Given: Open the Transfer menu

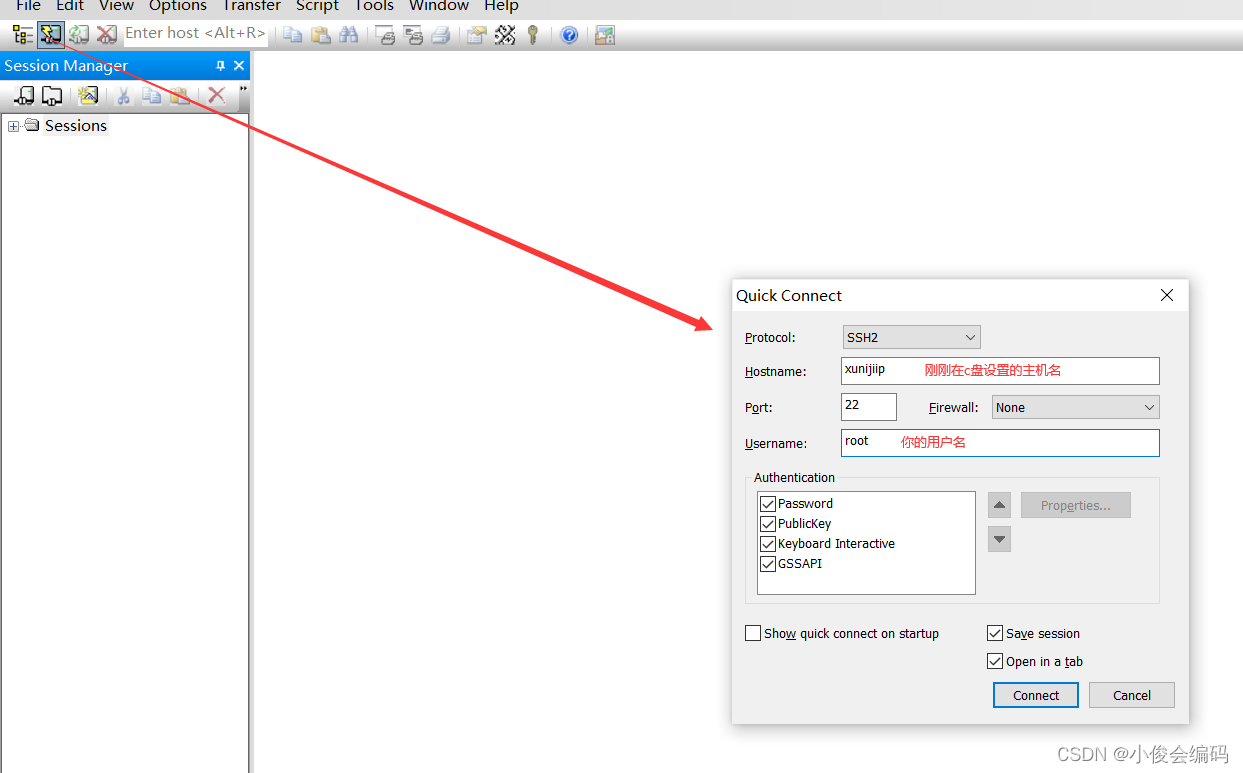Looking at the screenshot, I should point(252,6).
